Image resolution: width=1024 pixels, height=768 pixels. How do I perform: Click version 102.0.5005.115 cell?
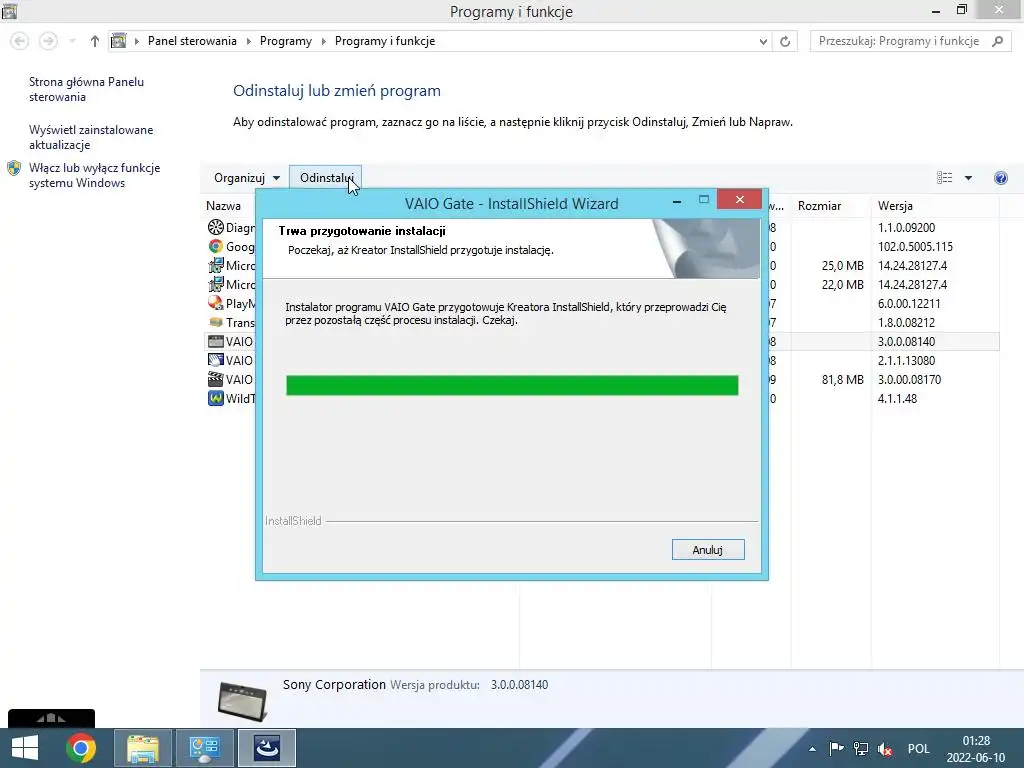tap(915, 247)
